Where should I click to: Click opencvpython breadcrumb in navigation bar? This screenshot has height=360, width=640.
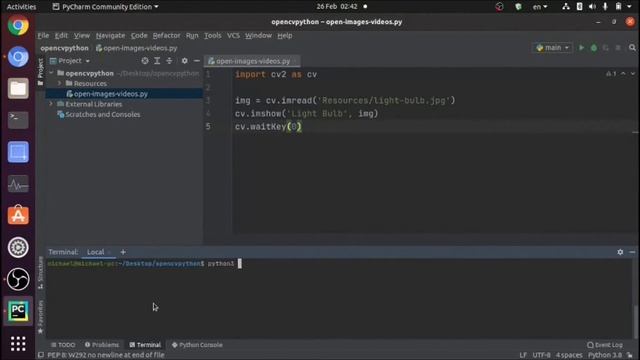[64, 48]
